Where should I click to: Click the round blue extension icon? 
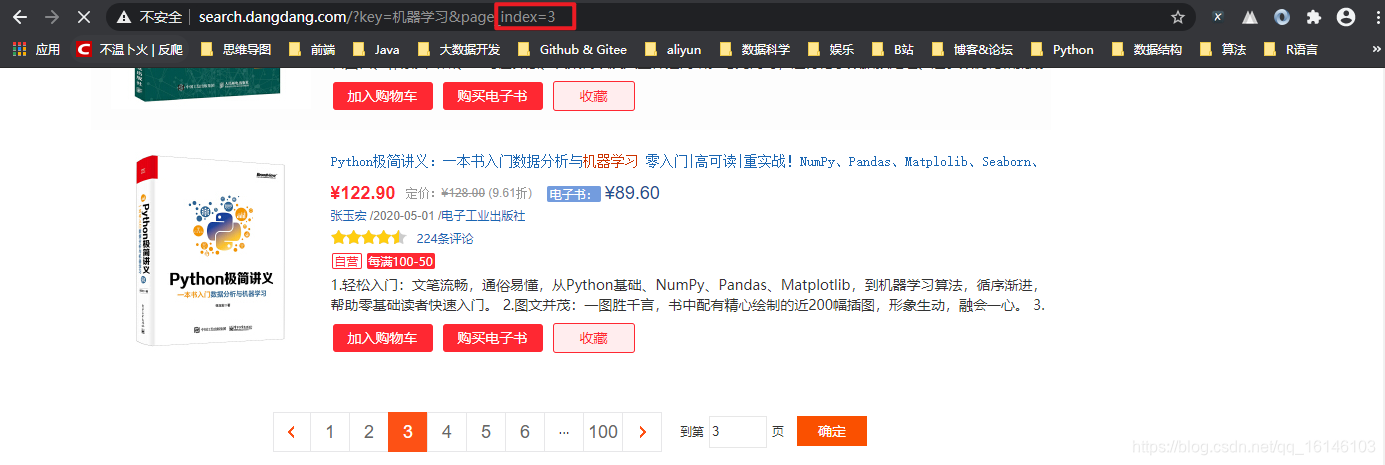pyautogui.click(x=1282, y=17)
